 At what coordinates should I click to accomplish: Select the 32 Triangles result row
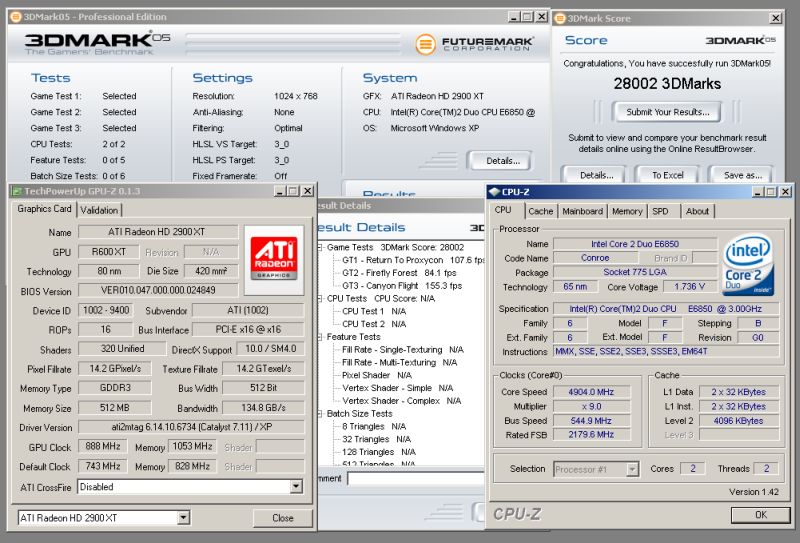(377, 439)
